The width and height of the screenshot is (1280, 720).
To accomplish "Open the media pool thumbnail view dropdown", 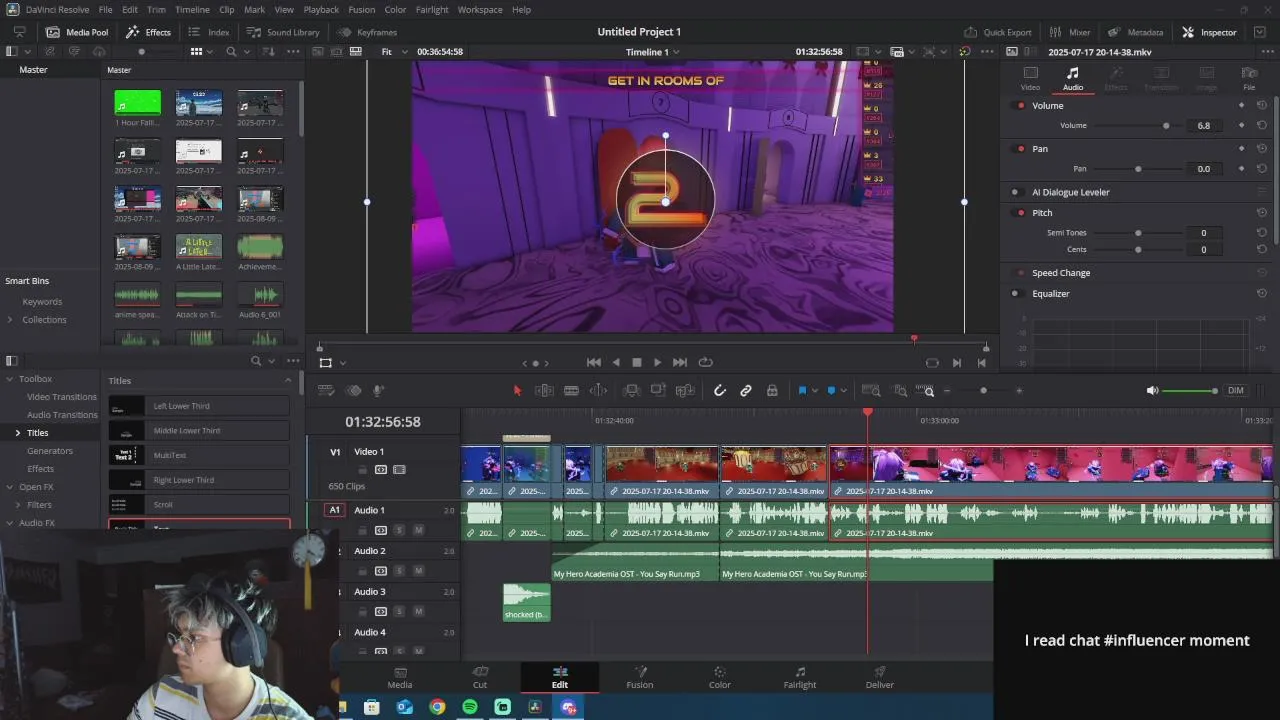I will (210, 51).
